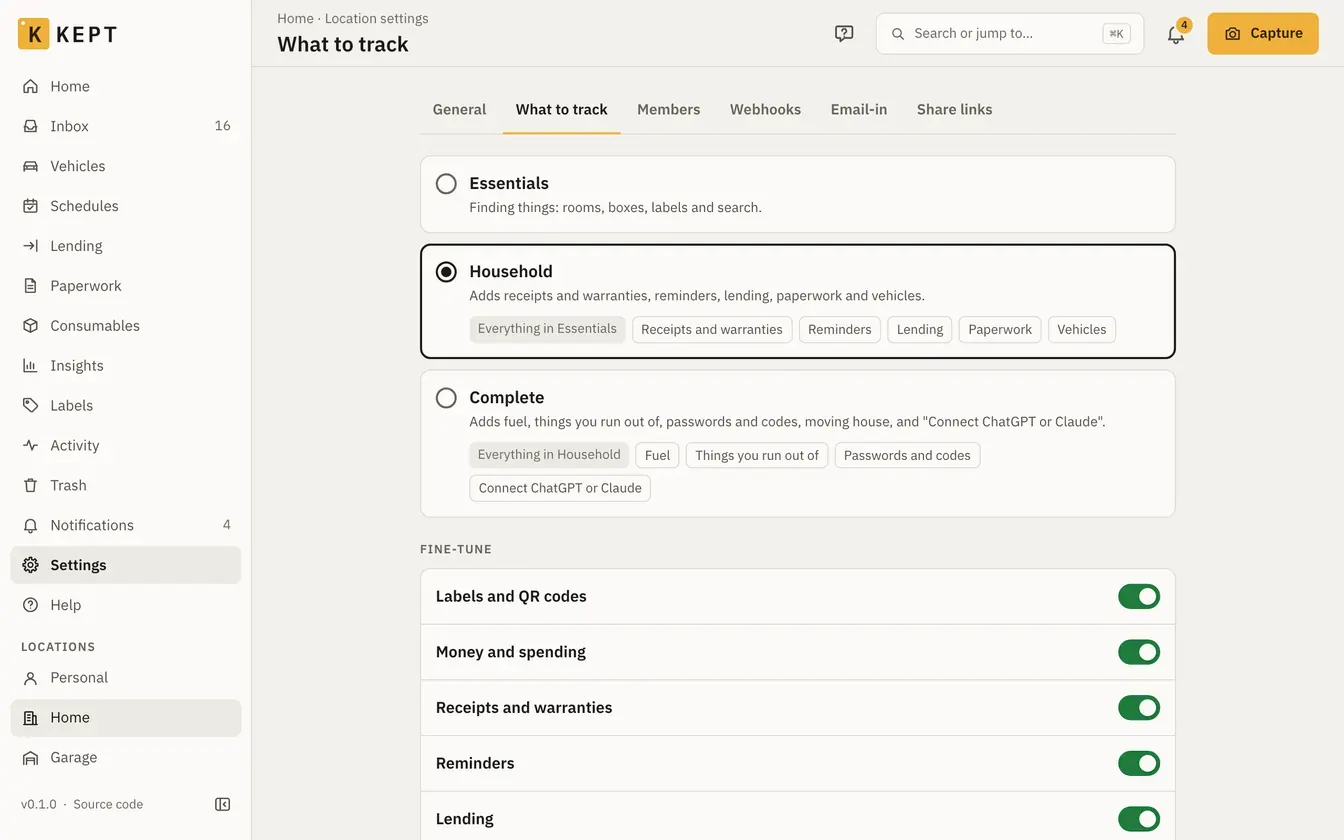Click the Paperwork chip in Household
Image resolution: width=1344 pixels, height=840 pixels.
tap(1000, 330)
